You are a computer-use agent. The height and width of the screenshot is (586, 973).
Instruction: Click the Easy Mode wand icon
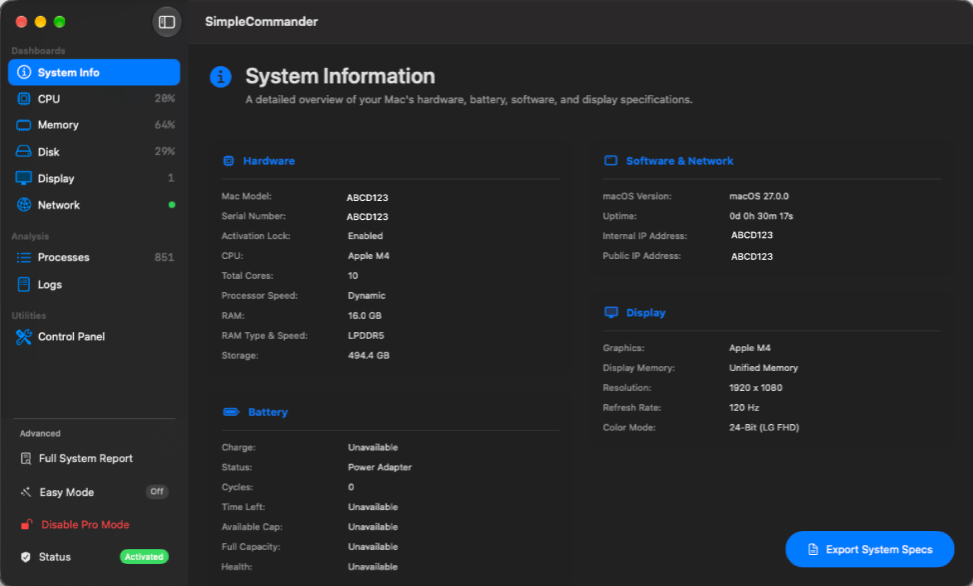click(x=25, y=492)
